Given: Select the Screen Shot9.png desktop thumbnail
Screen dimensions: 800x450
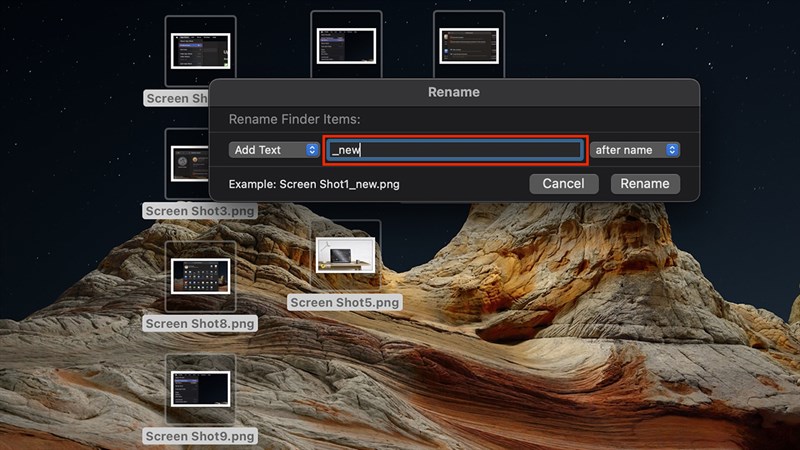Looking at the screenshot, I should (200, 389).
